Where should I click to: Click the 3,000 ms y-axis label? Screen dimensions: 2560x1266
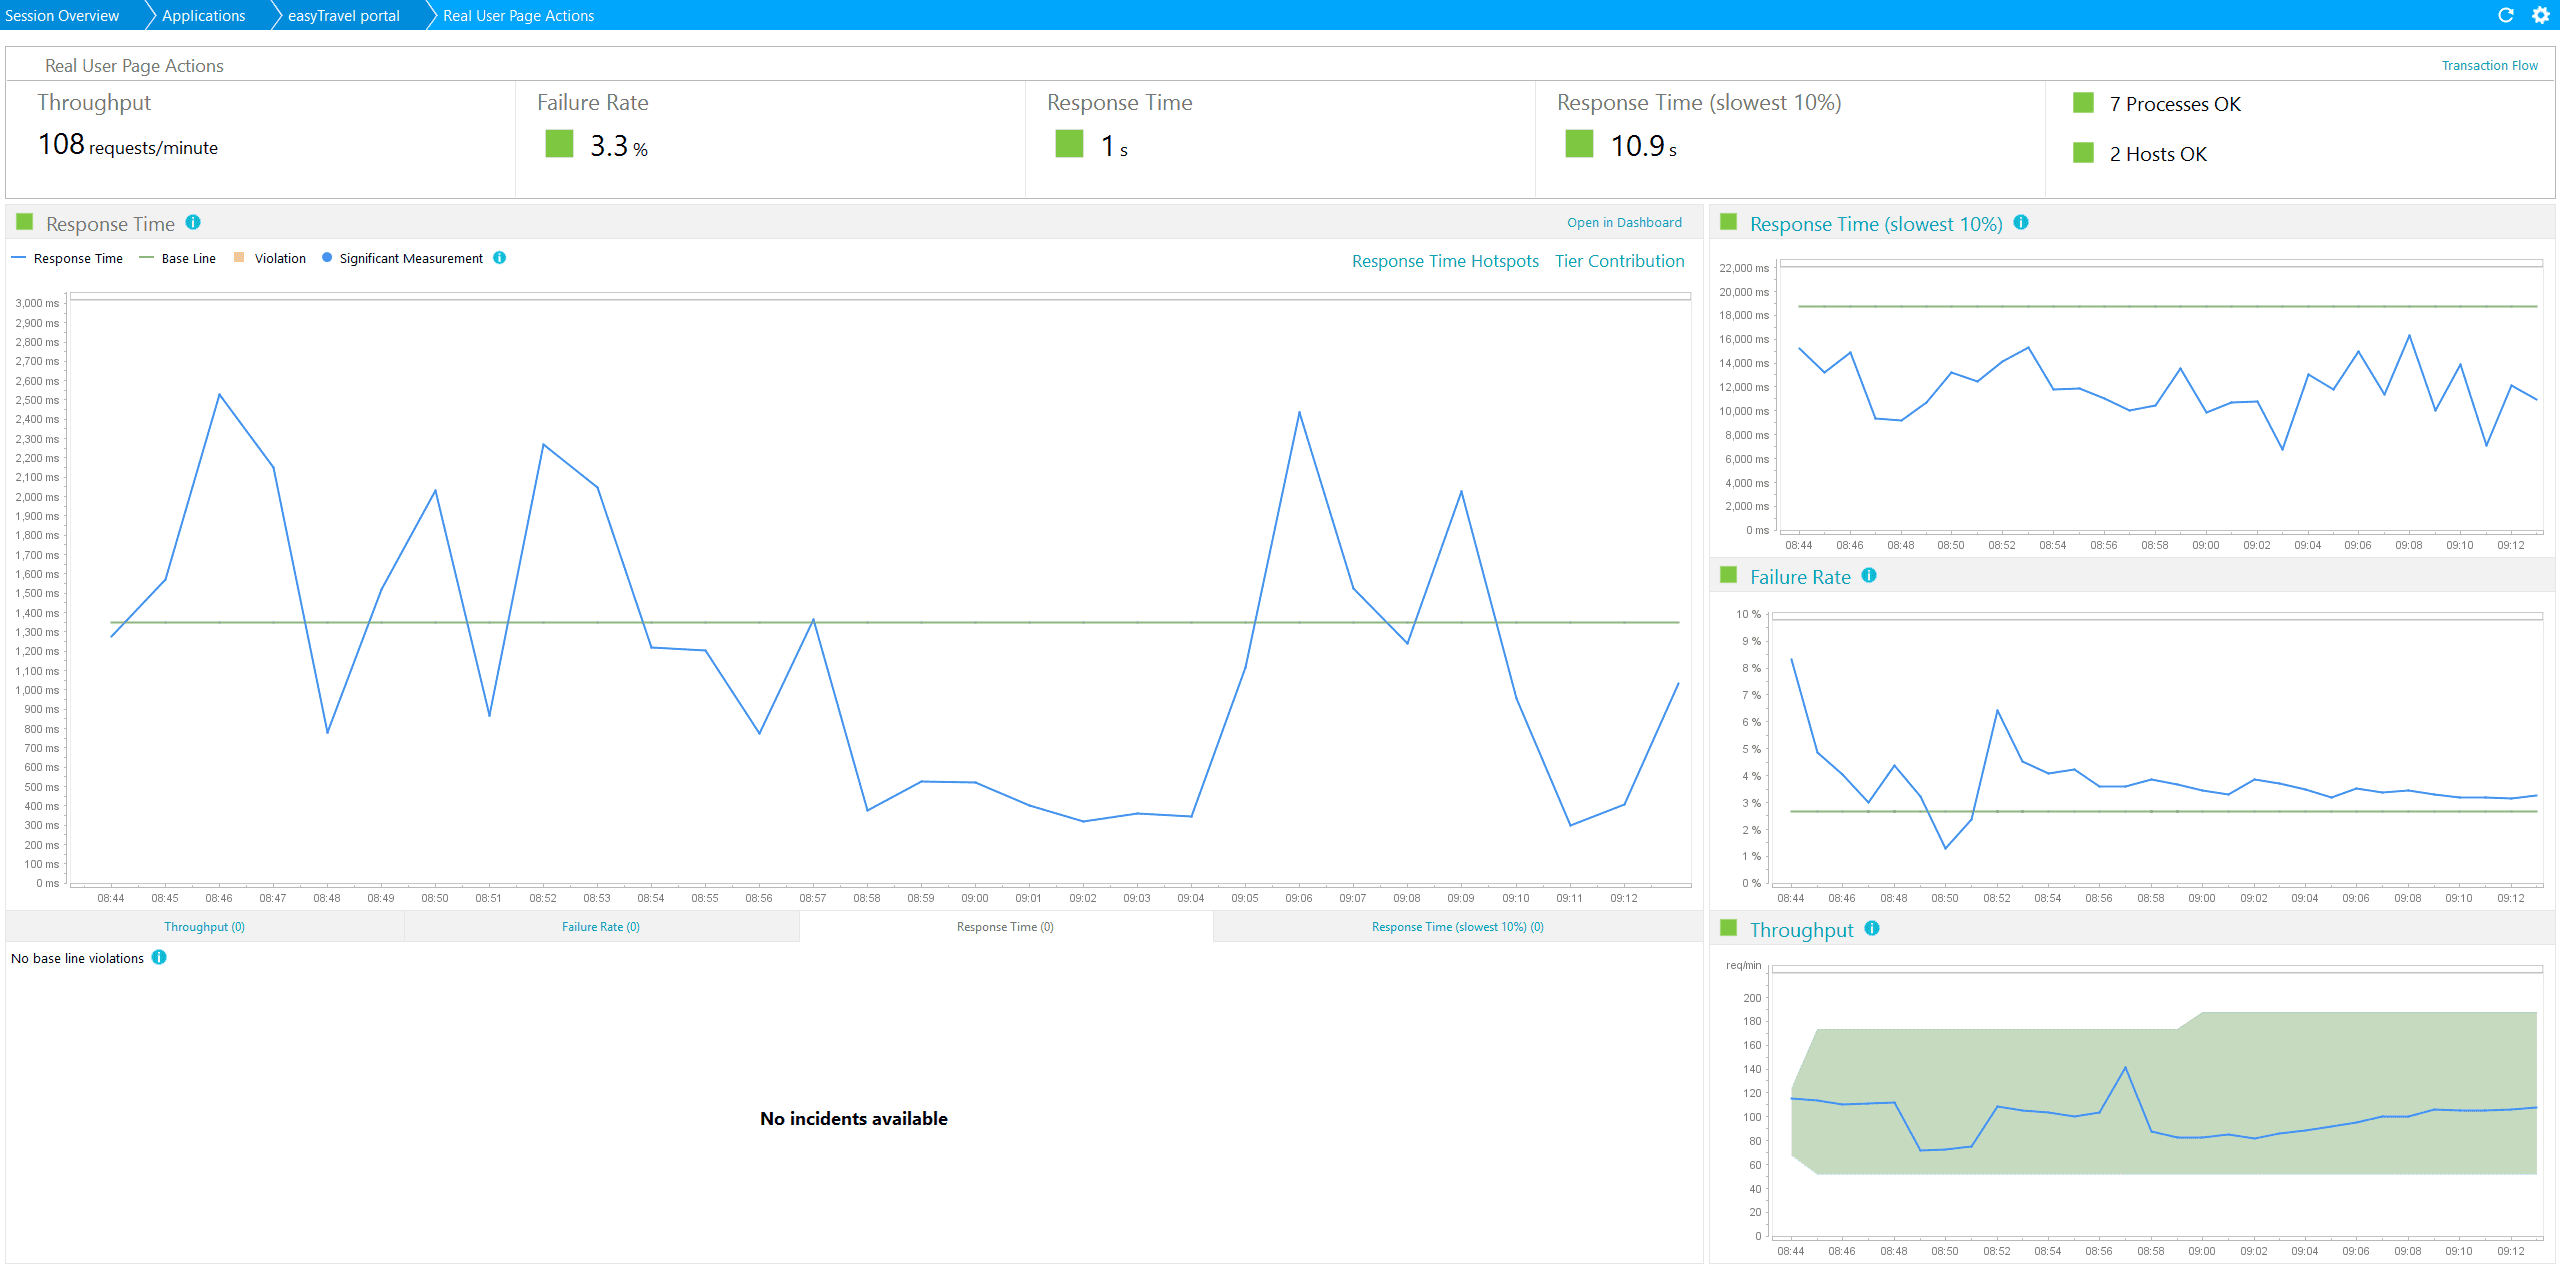(37, 303)
